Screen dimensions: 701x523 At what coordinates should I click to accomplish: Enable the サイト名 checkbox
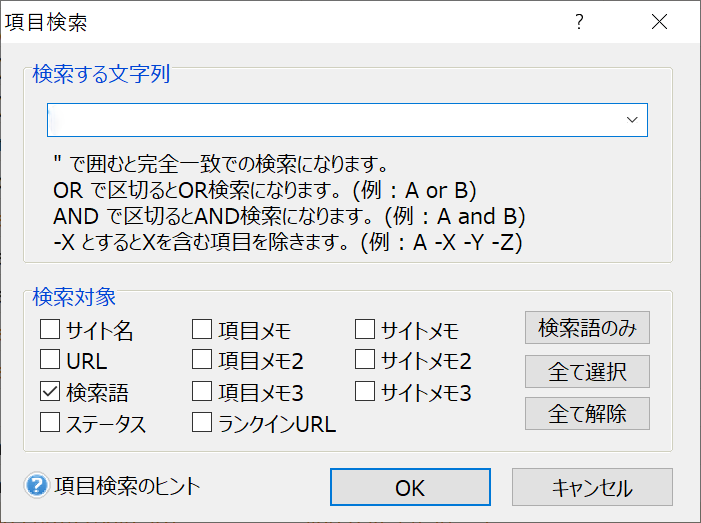tap(50, 329)
